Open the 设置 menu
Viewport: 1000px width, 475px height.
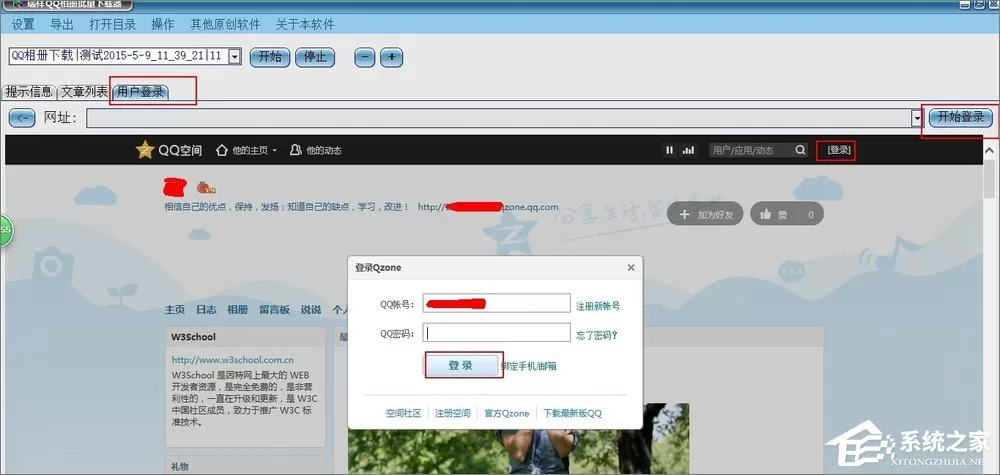[x=23, y=25]
